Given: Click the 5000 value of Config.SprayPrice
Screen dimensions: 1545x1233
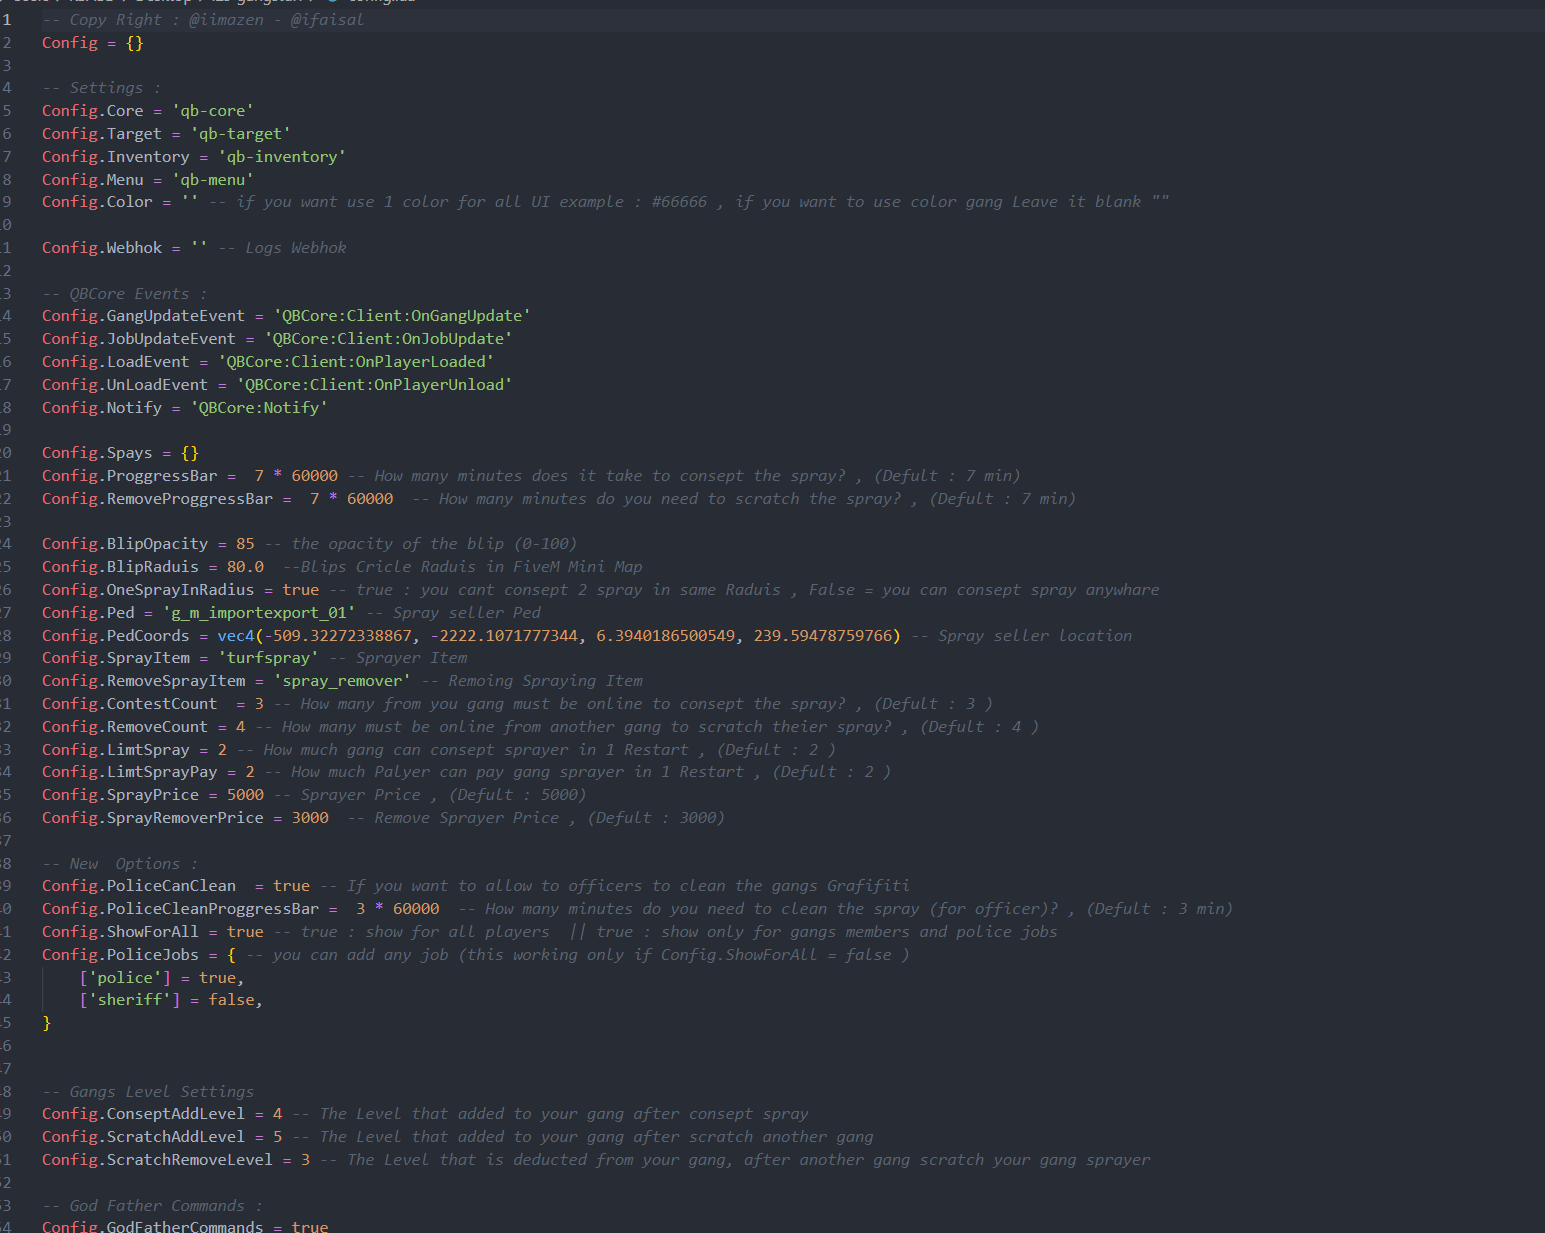Looking at the screenshot, I should click(245, 795).
